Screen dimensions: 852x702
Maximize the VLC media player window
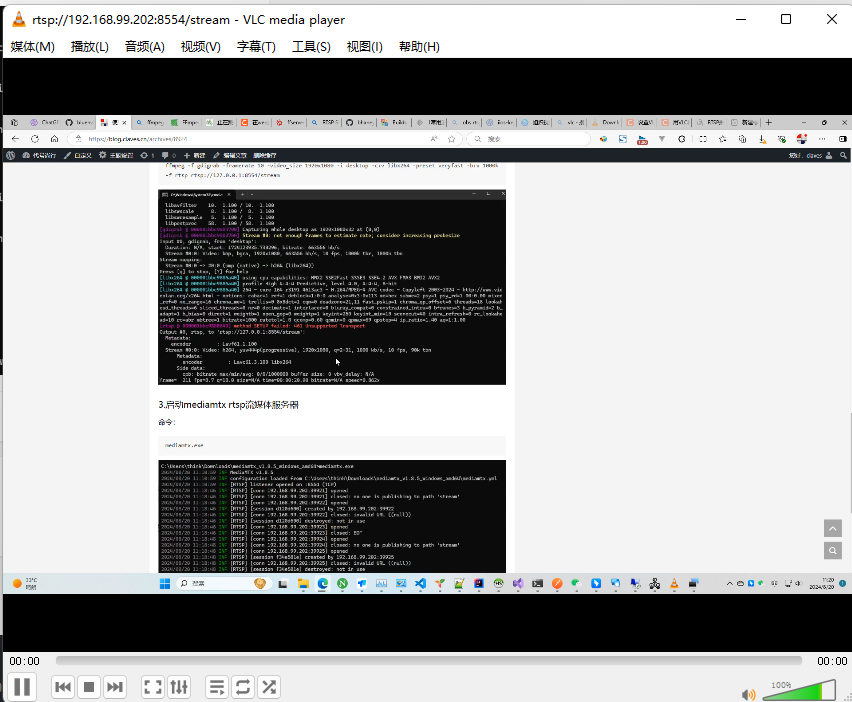[x=786, y=20]
